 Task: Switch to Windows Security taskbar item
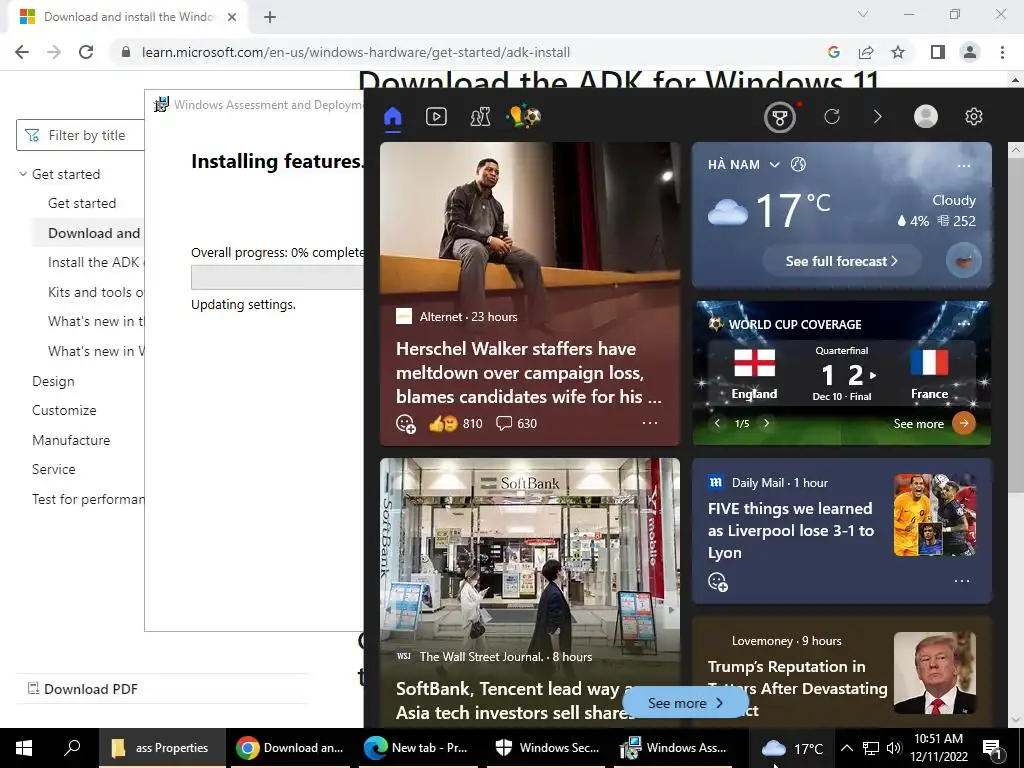click(x=549, y=748)
